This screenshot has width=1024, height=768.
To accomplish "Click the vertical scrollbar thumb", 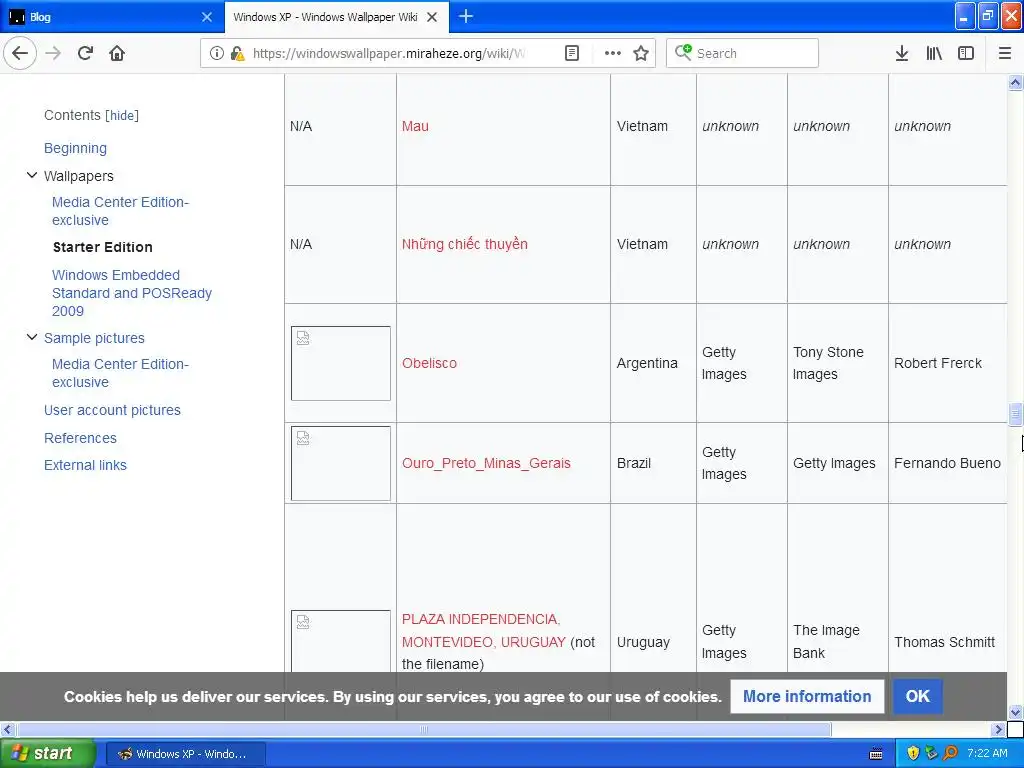I will click(1015, 414).
